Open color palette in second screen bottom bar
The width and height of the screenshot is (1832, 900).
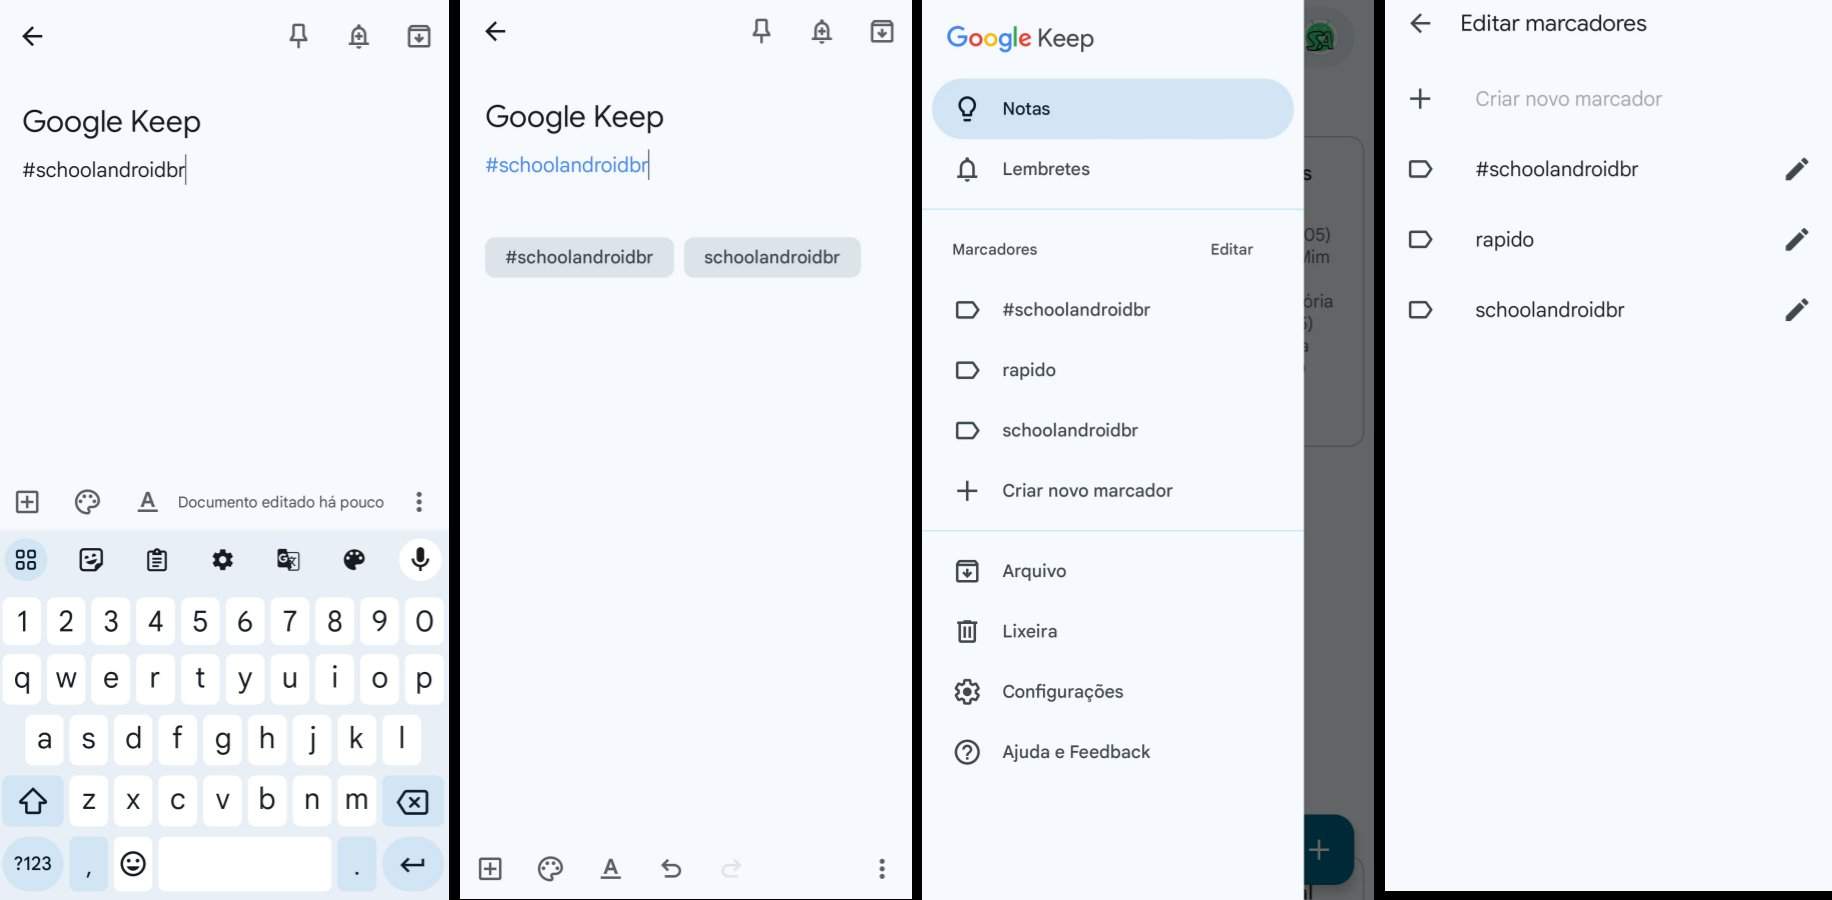pyautogui.click(x=550, y=869)
